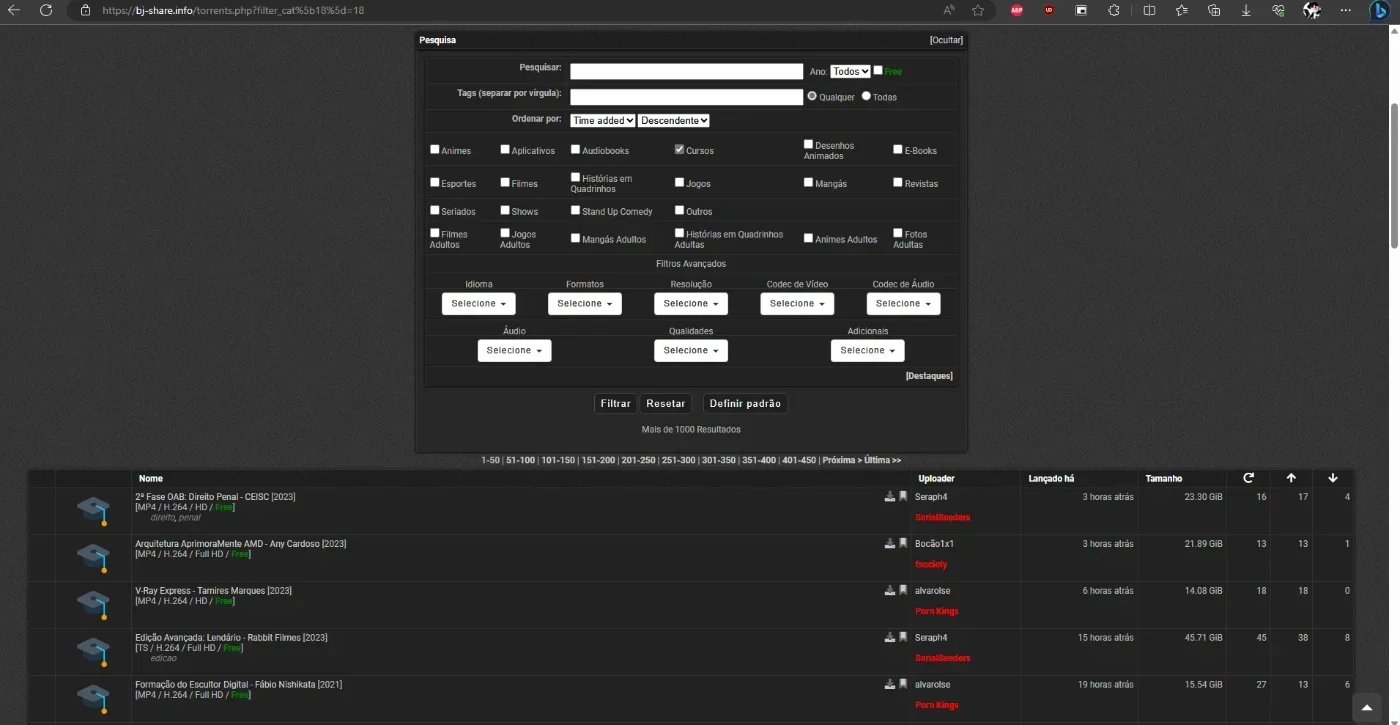Click the graduation cap icon for V-Ray Express

tap(93, 605)
